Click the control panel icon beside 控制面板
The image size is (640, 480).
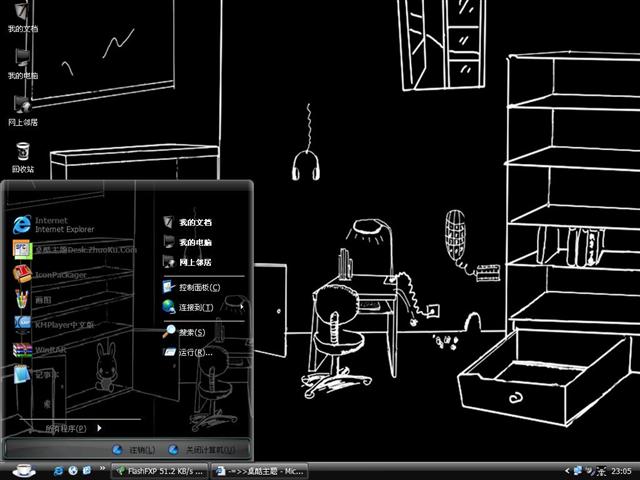click(169, 287)
